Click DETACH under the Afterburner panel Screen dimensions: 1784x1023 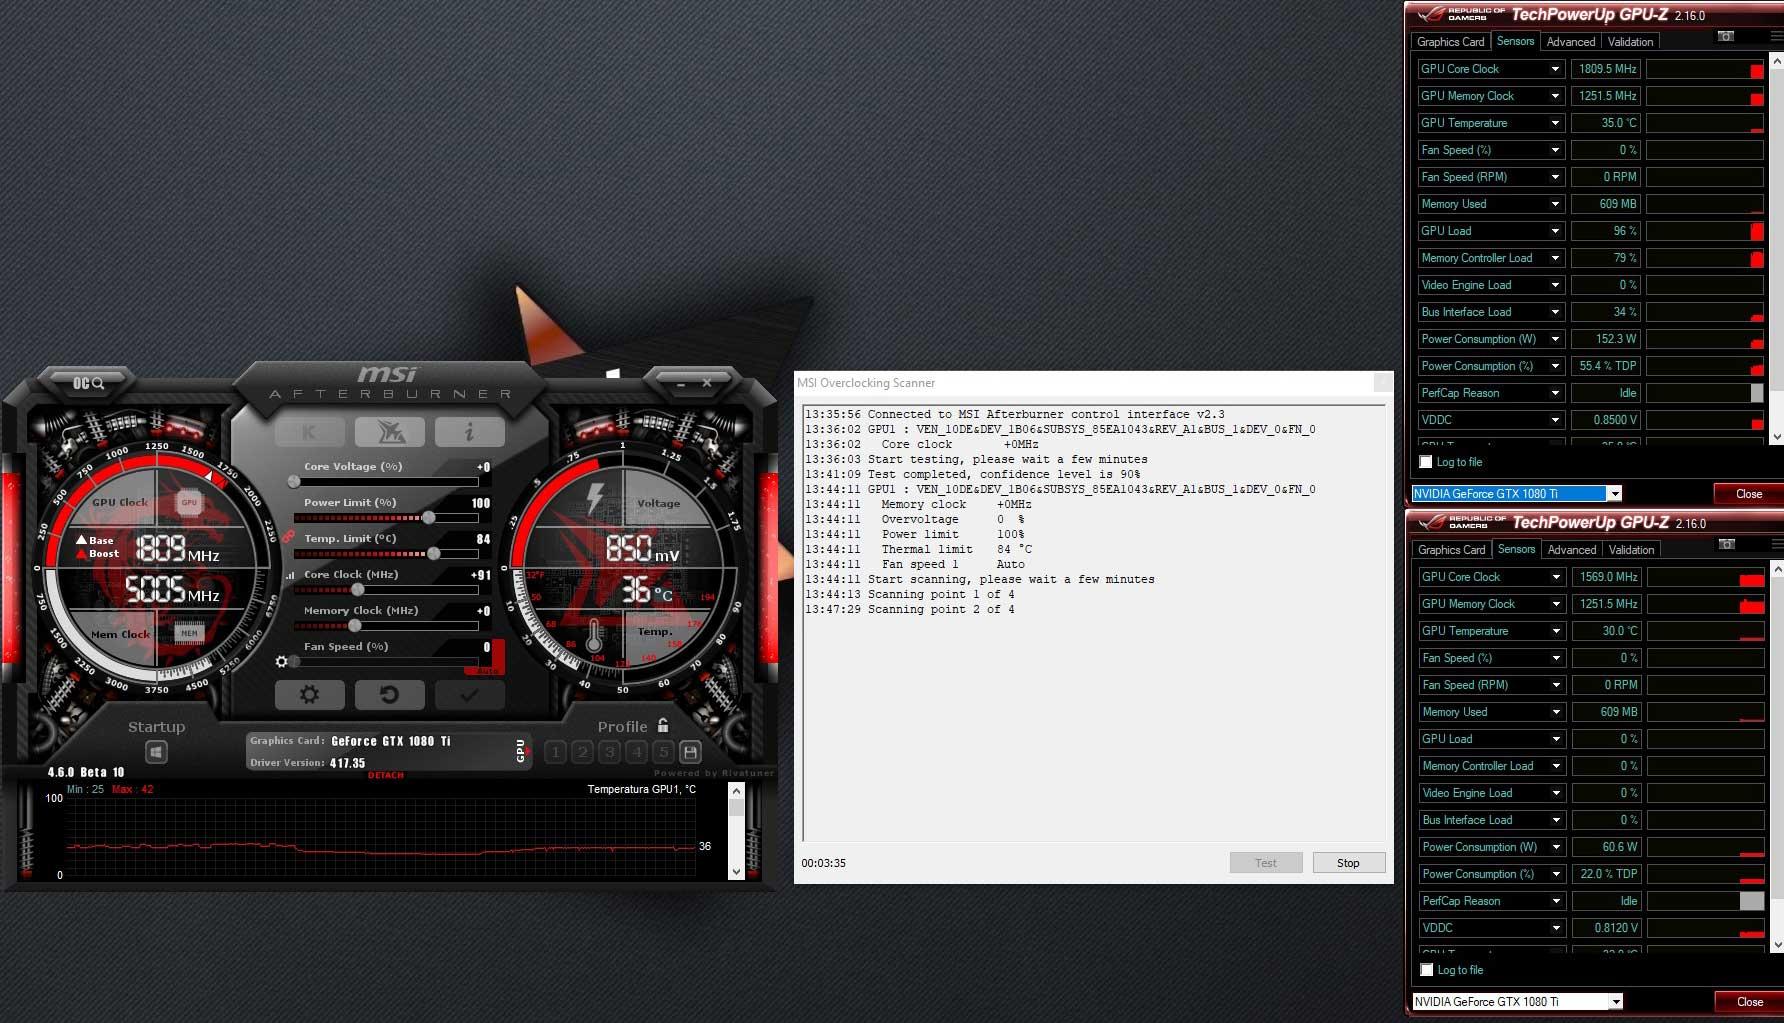pos(386,776)
